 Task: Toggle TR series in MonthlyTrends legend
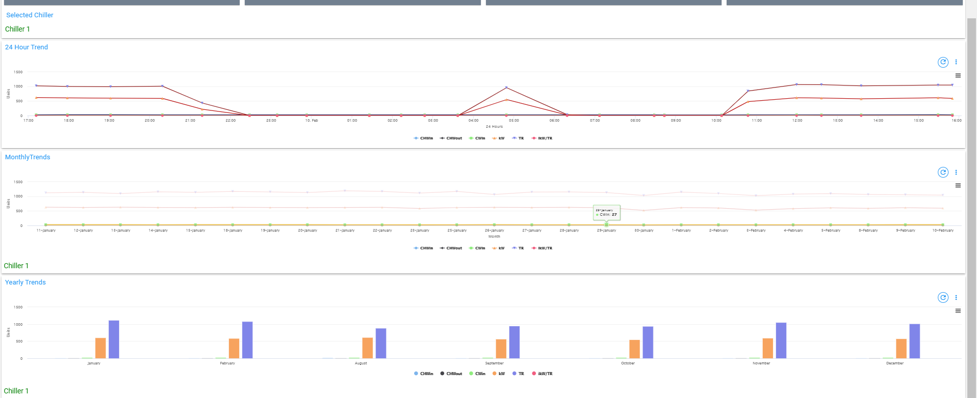point(518,248)
